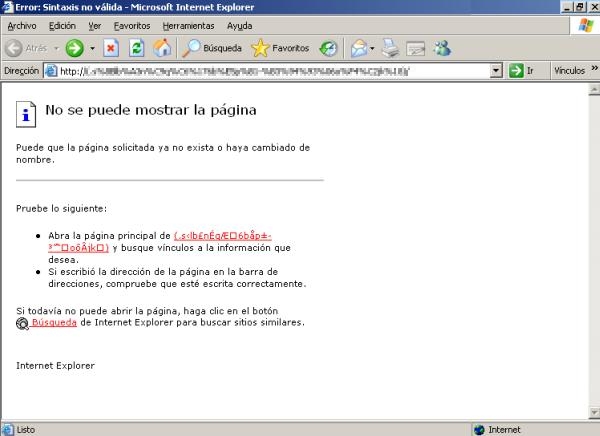Minimize the Internet Explorer window
600x436 pixels.
click(x=567, y=7)
